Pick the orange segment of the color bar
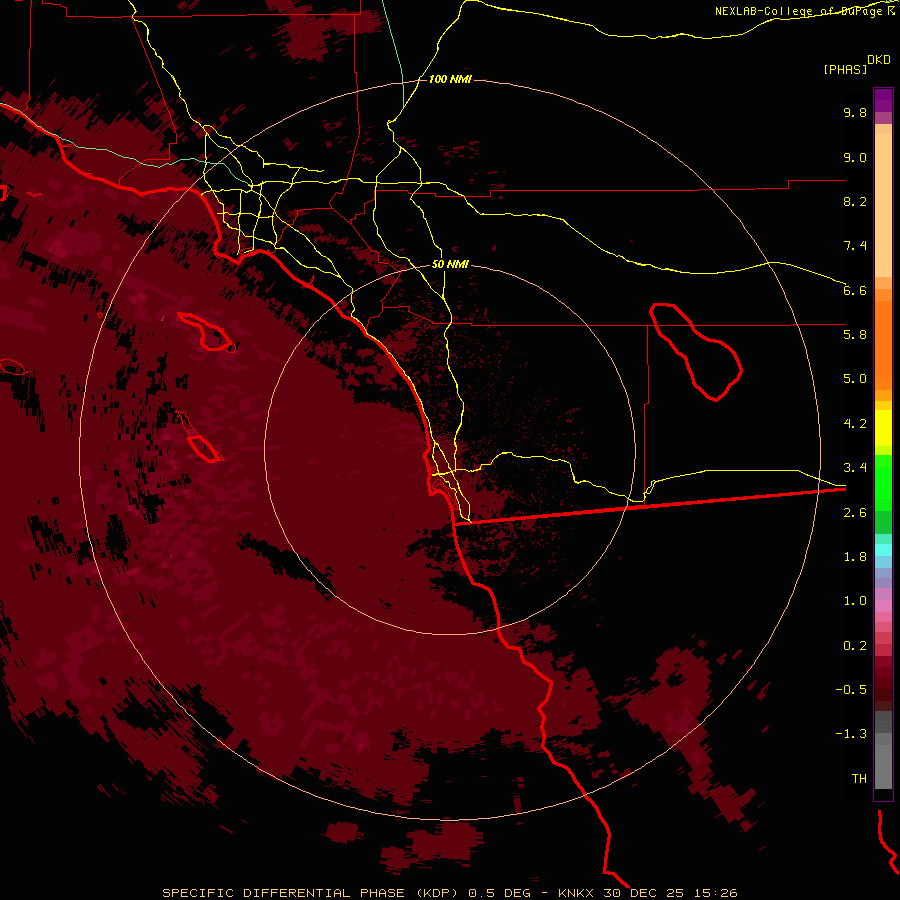Viewport: 900px width, 900px height. pyautogui.click(x=883, y=344)
